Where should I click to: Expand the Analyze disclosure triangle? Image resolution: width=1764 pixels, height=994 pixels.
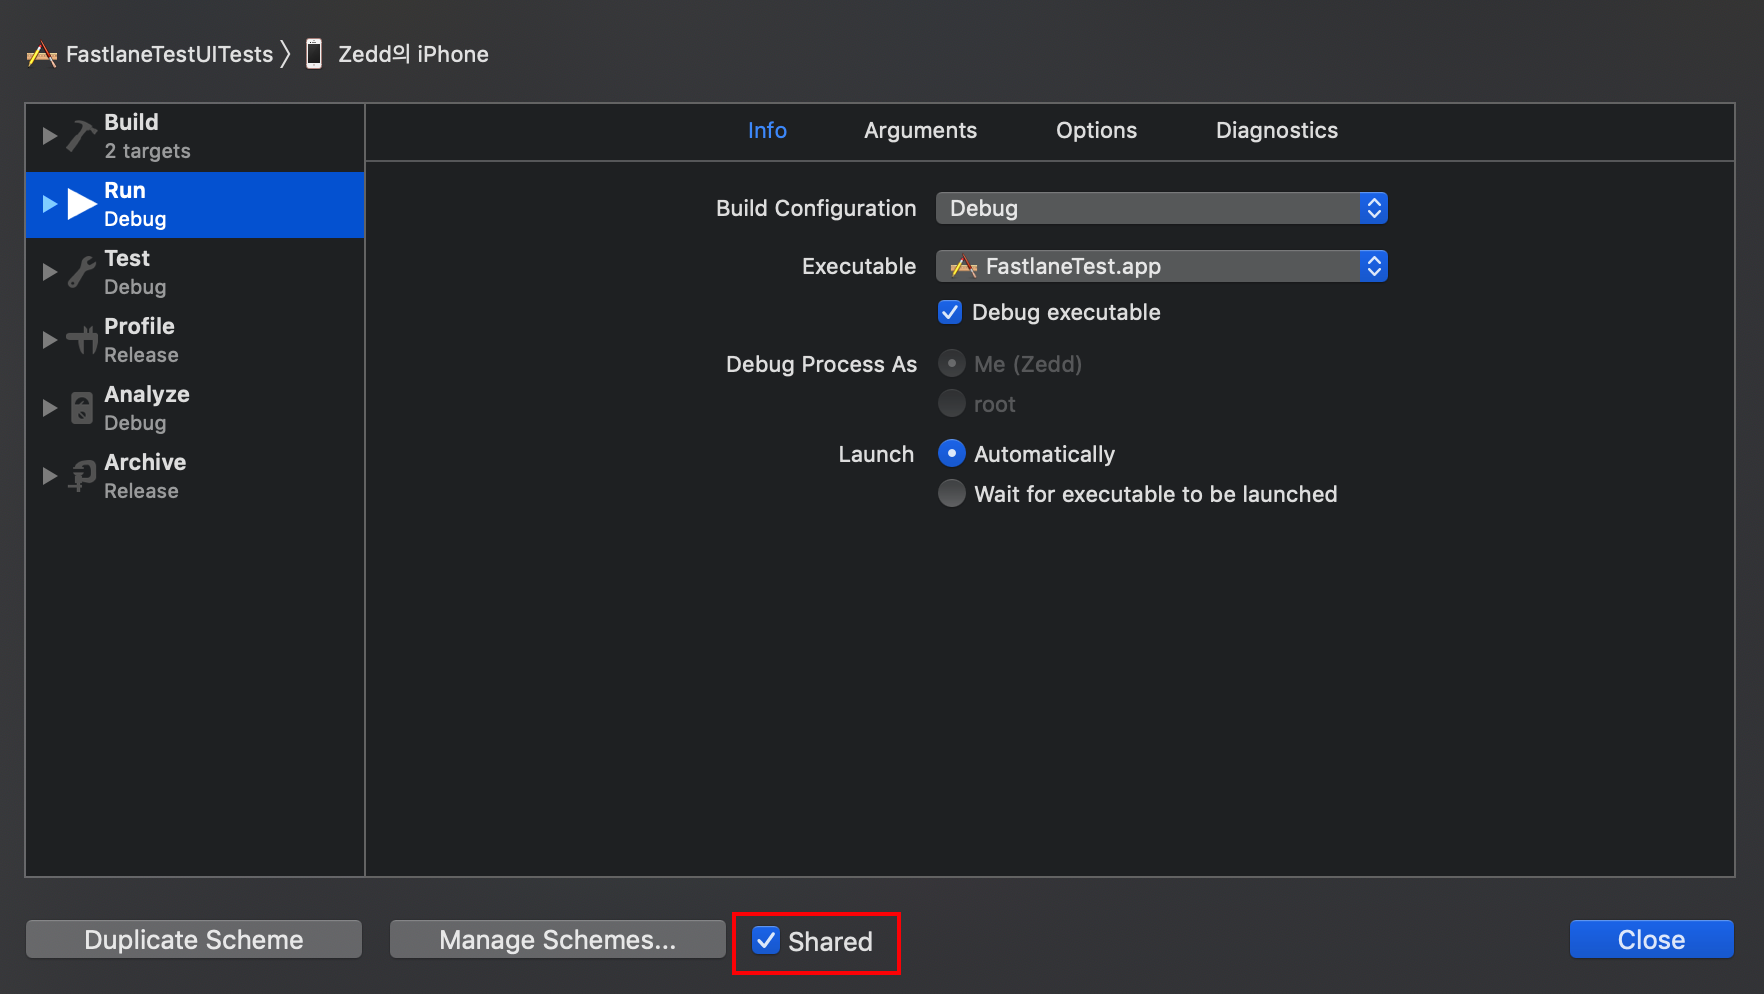(49, 408)
